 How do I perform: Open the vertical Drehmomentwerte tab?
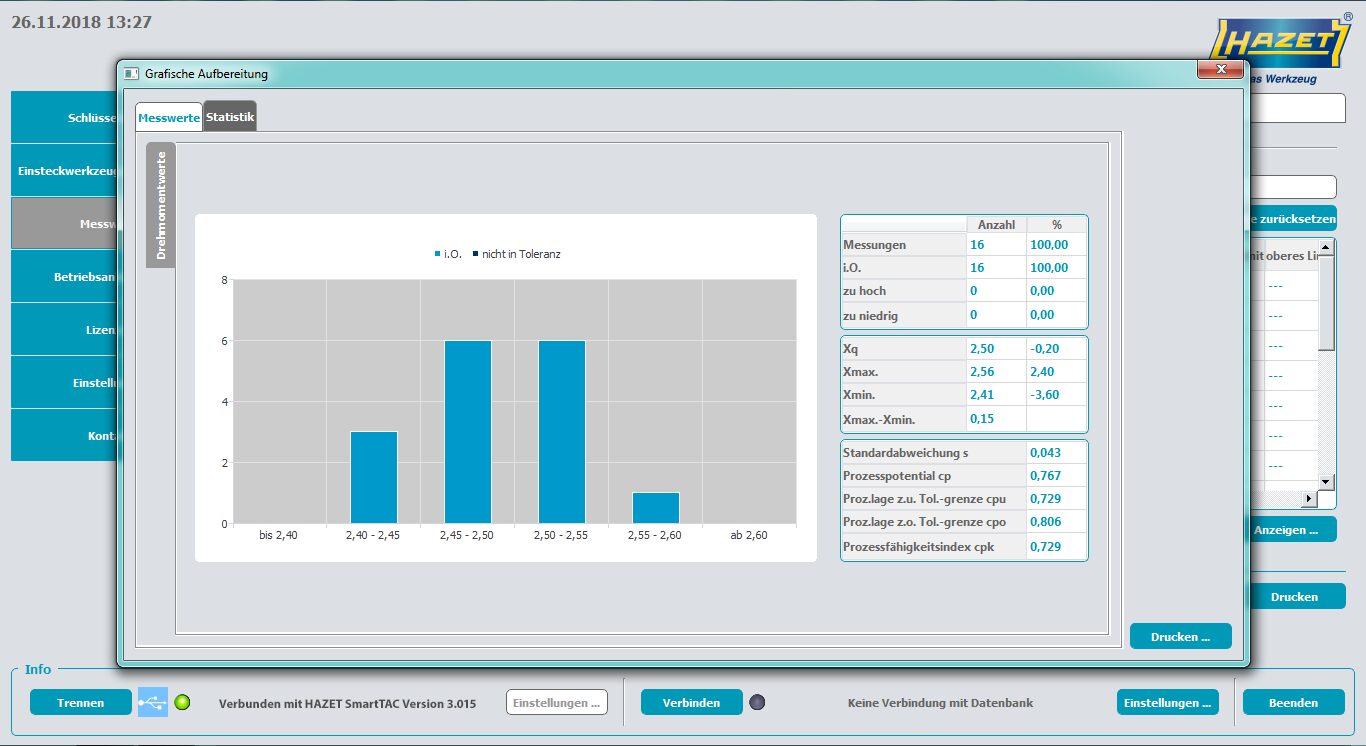161,205
